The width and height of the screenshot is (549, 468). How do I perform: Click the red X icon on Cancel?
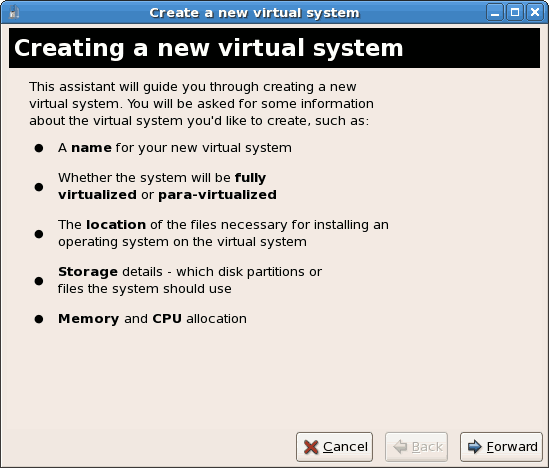pyautogui.click(x=311, y=447)
